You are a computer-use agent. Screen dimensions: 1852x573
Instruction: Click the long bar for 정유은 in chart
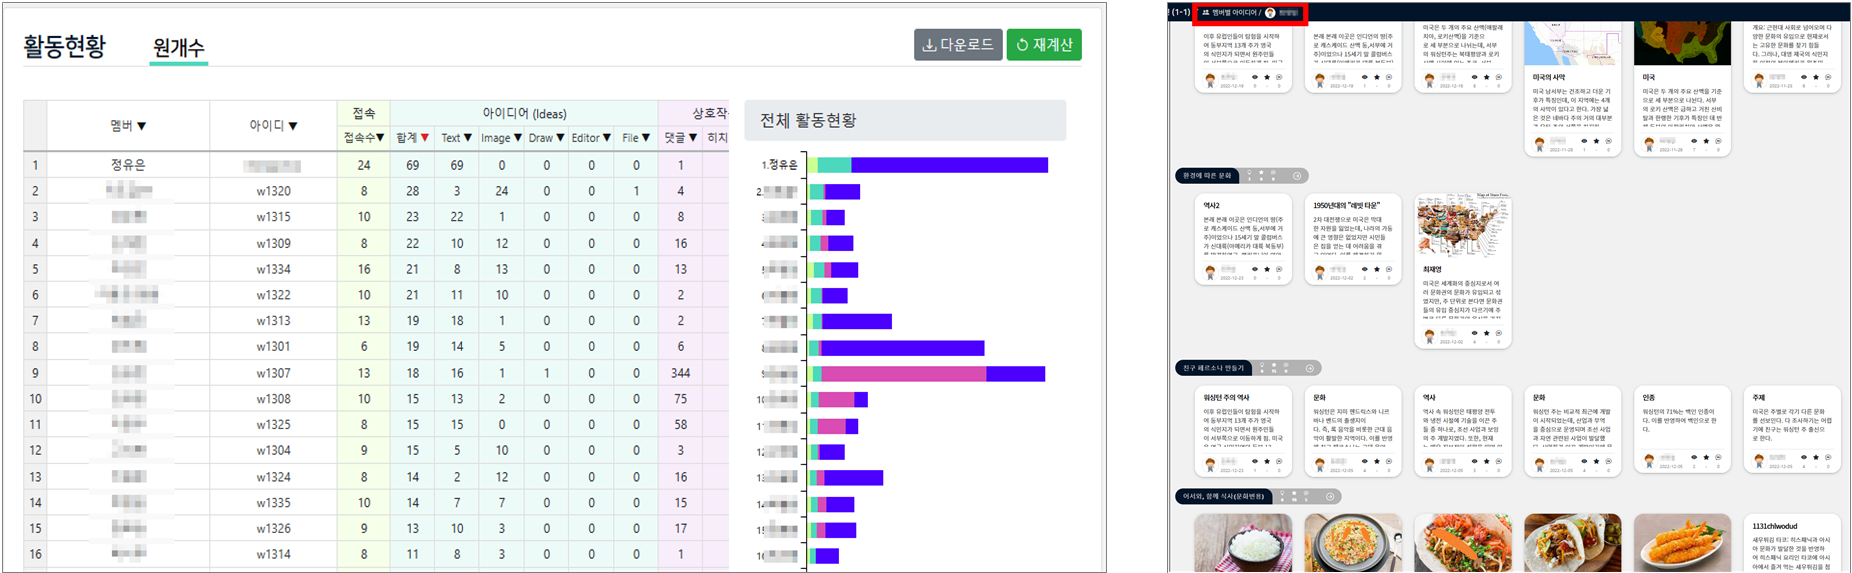tap(948, 165)
